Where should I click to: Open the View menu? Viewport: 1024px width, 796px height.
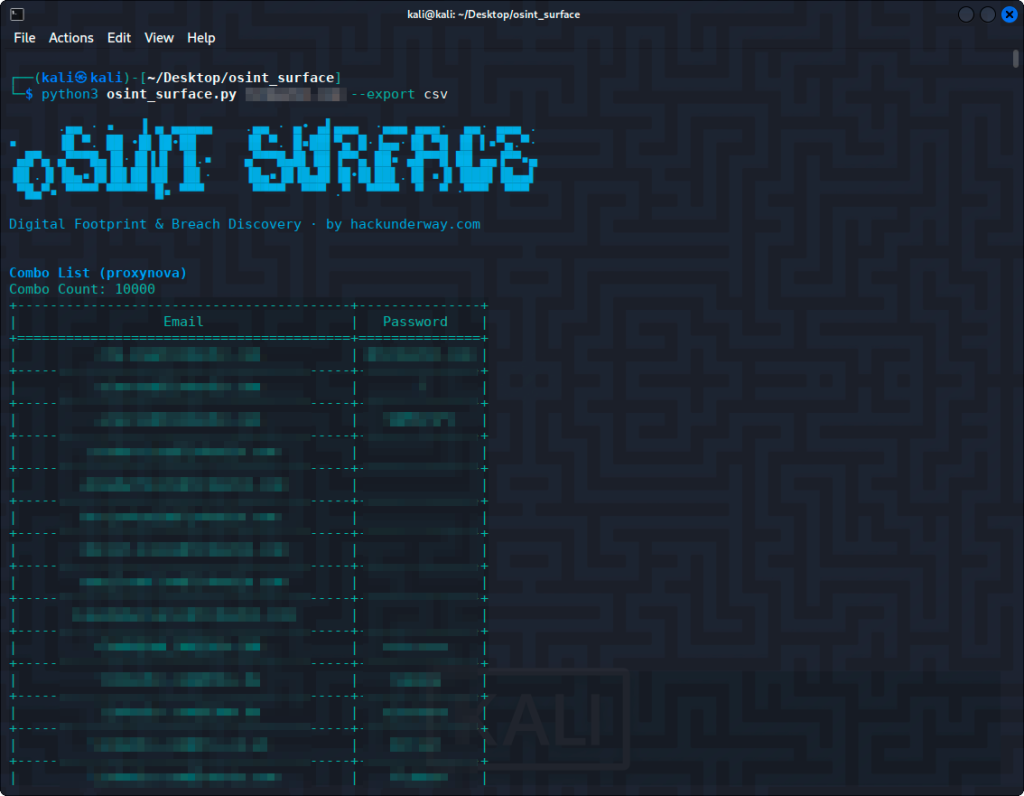tap(158, 37)
